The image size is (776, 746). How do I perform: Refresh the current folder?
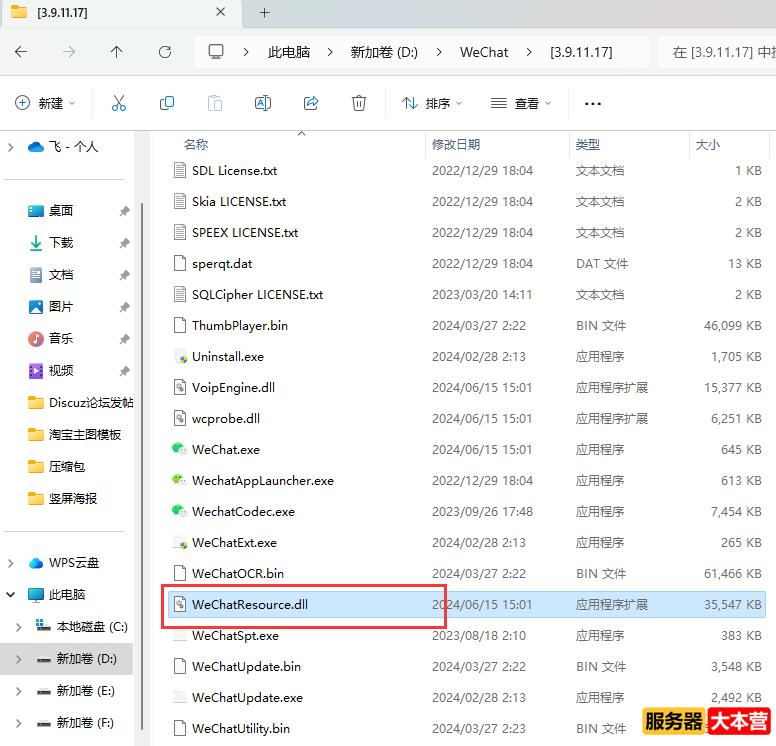[x=165, y=52]
